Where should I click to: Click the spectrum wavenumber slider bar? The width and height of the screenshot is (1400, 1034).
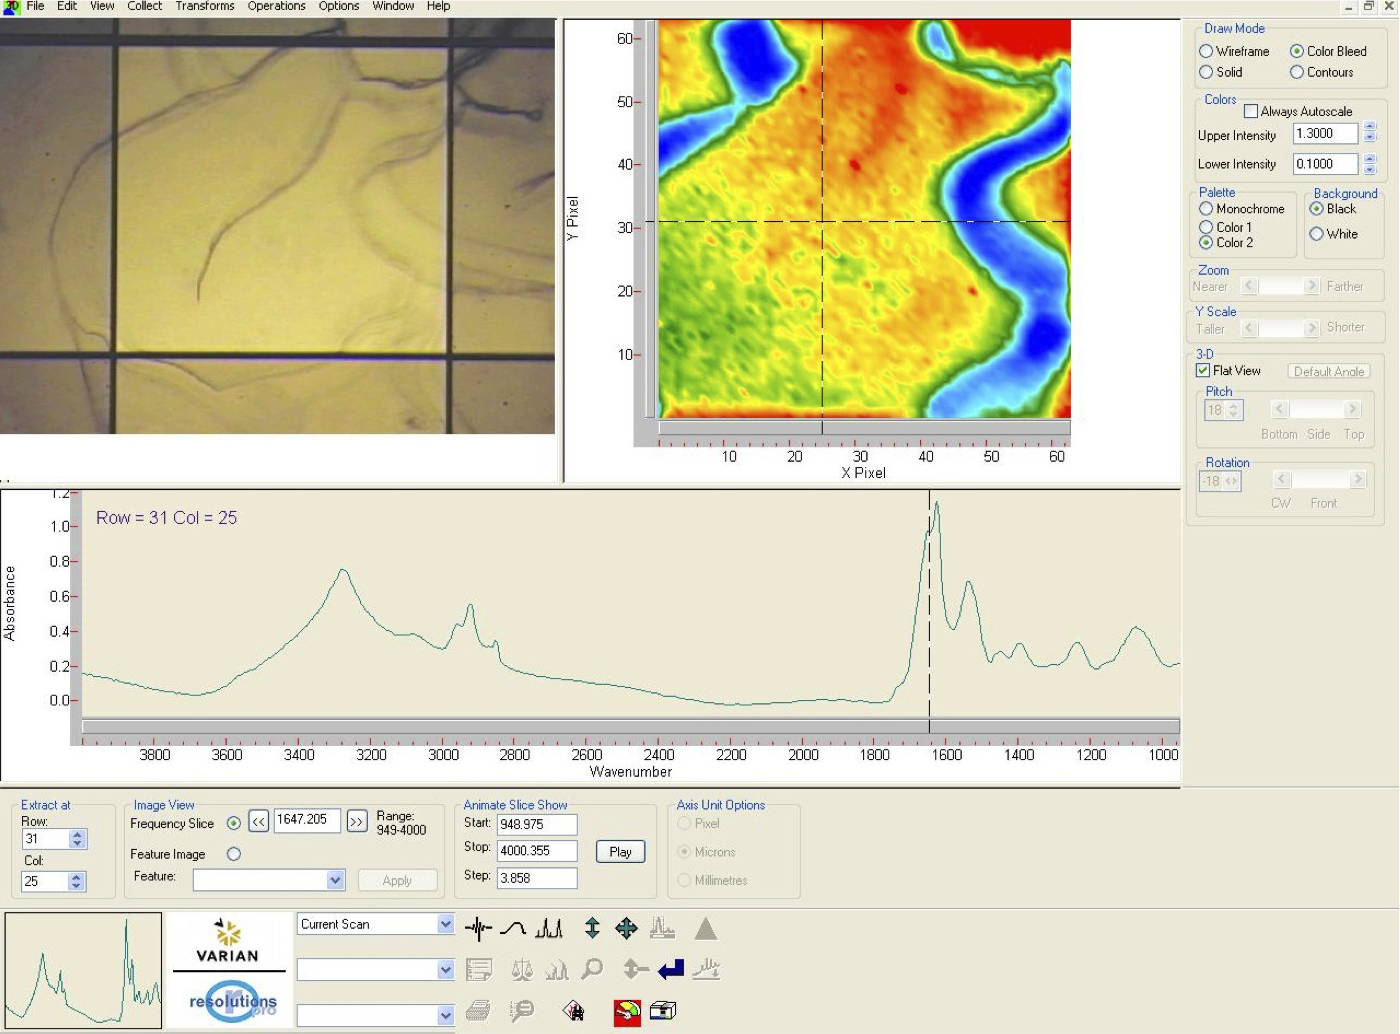pyautogui.click(x=630, y=726)
